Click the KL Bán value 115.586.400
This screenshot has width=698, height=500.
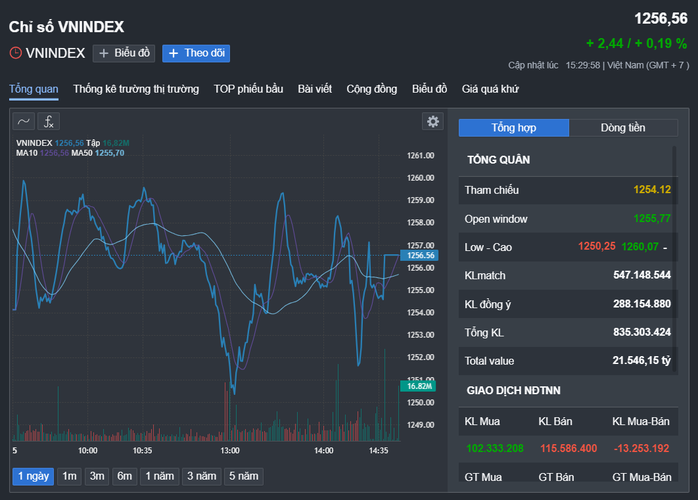(568, 448)
